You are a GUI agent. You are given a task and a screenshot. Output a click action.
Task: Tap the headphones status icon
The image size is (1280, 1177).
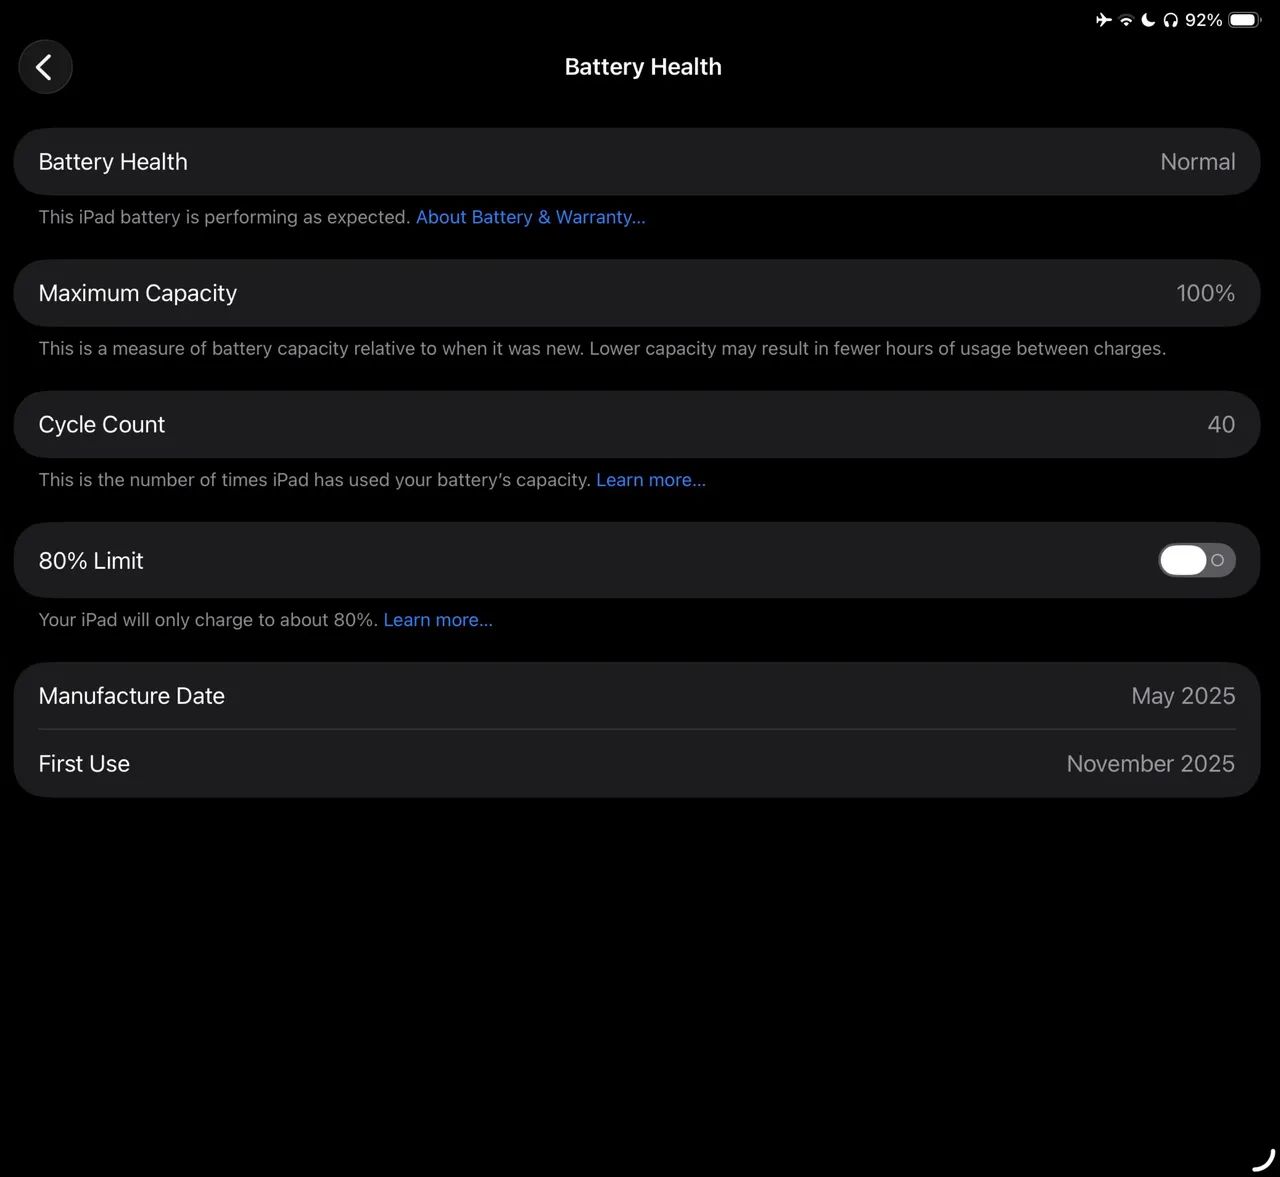[x=1170, y=20]
